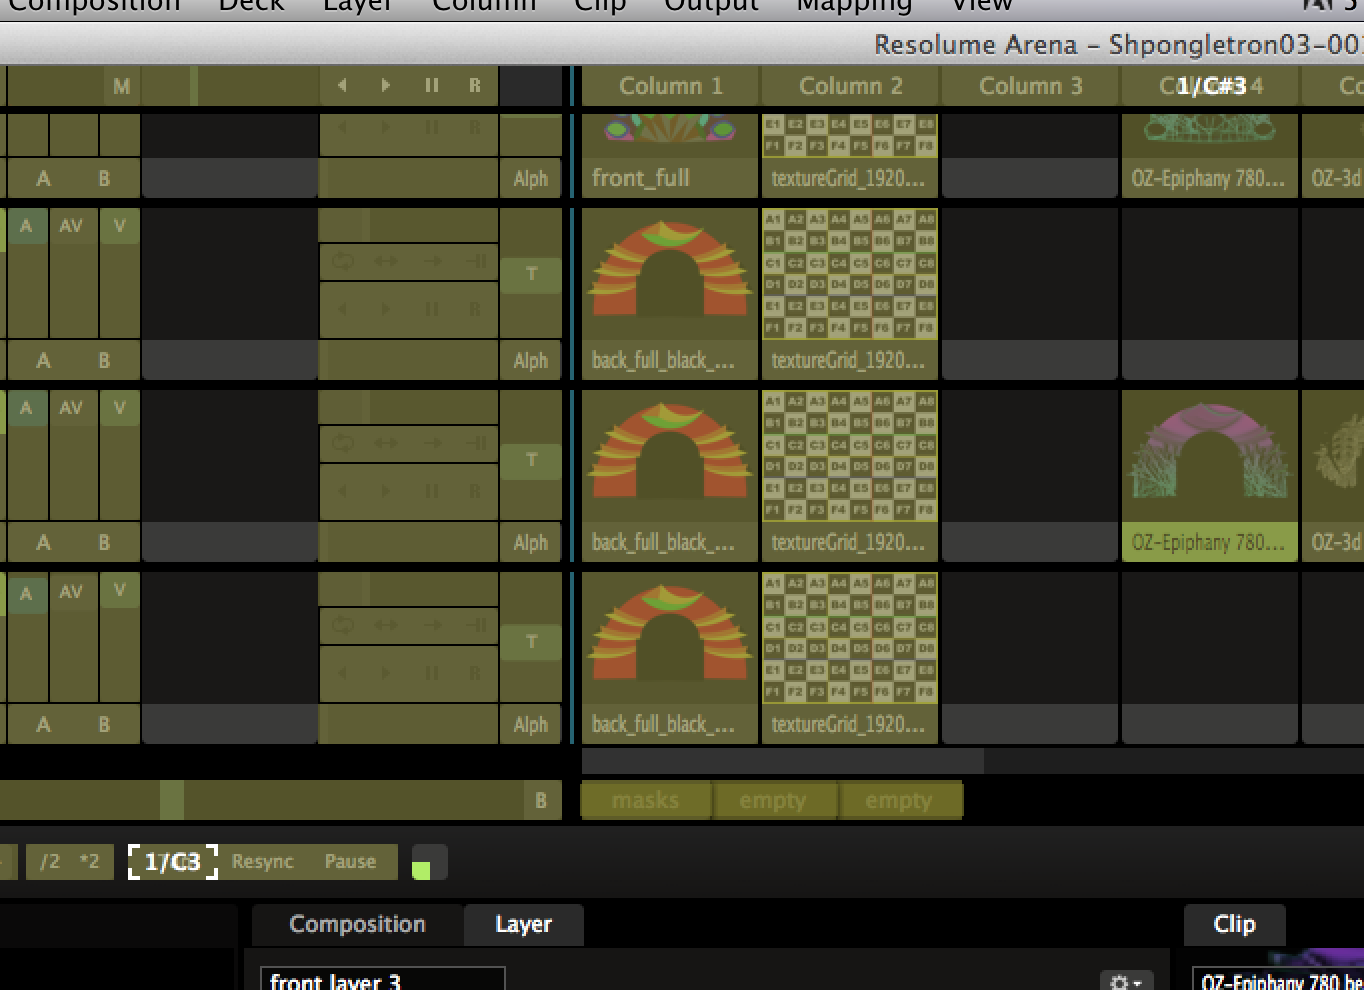Click play backward arrow in top transport
Screen dimensions: 1364x990
pyautogui.click(x=342, y=86)
